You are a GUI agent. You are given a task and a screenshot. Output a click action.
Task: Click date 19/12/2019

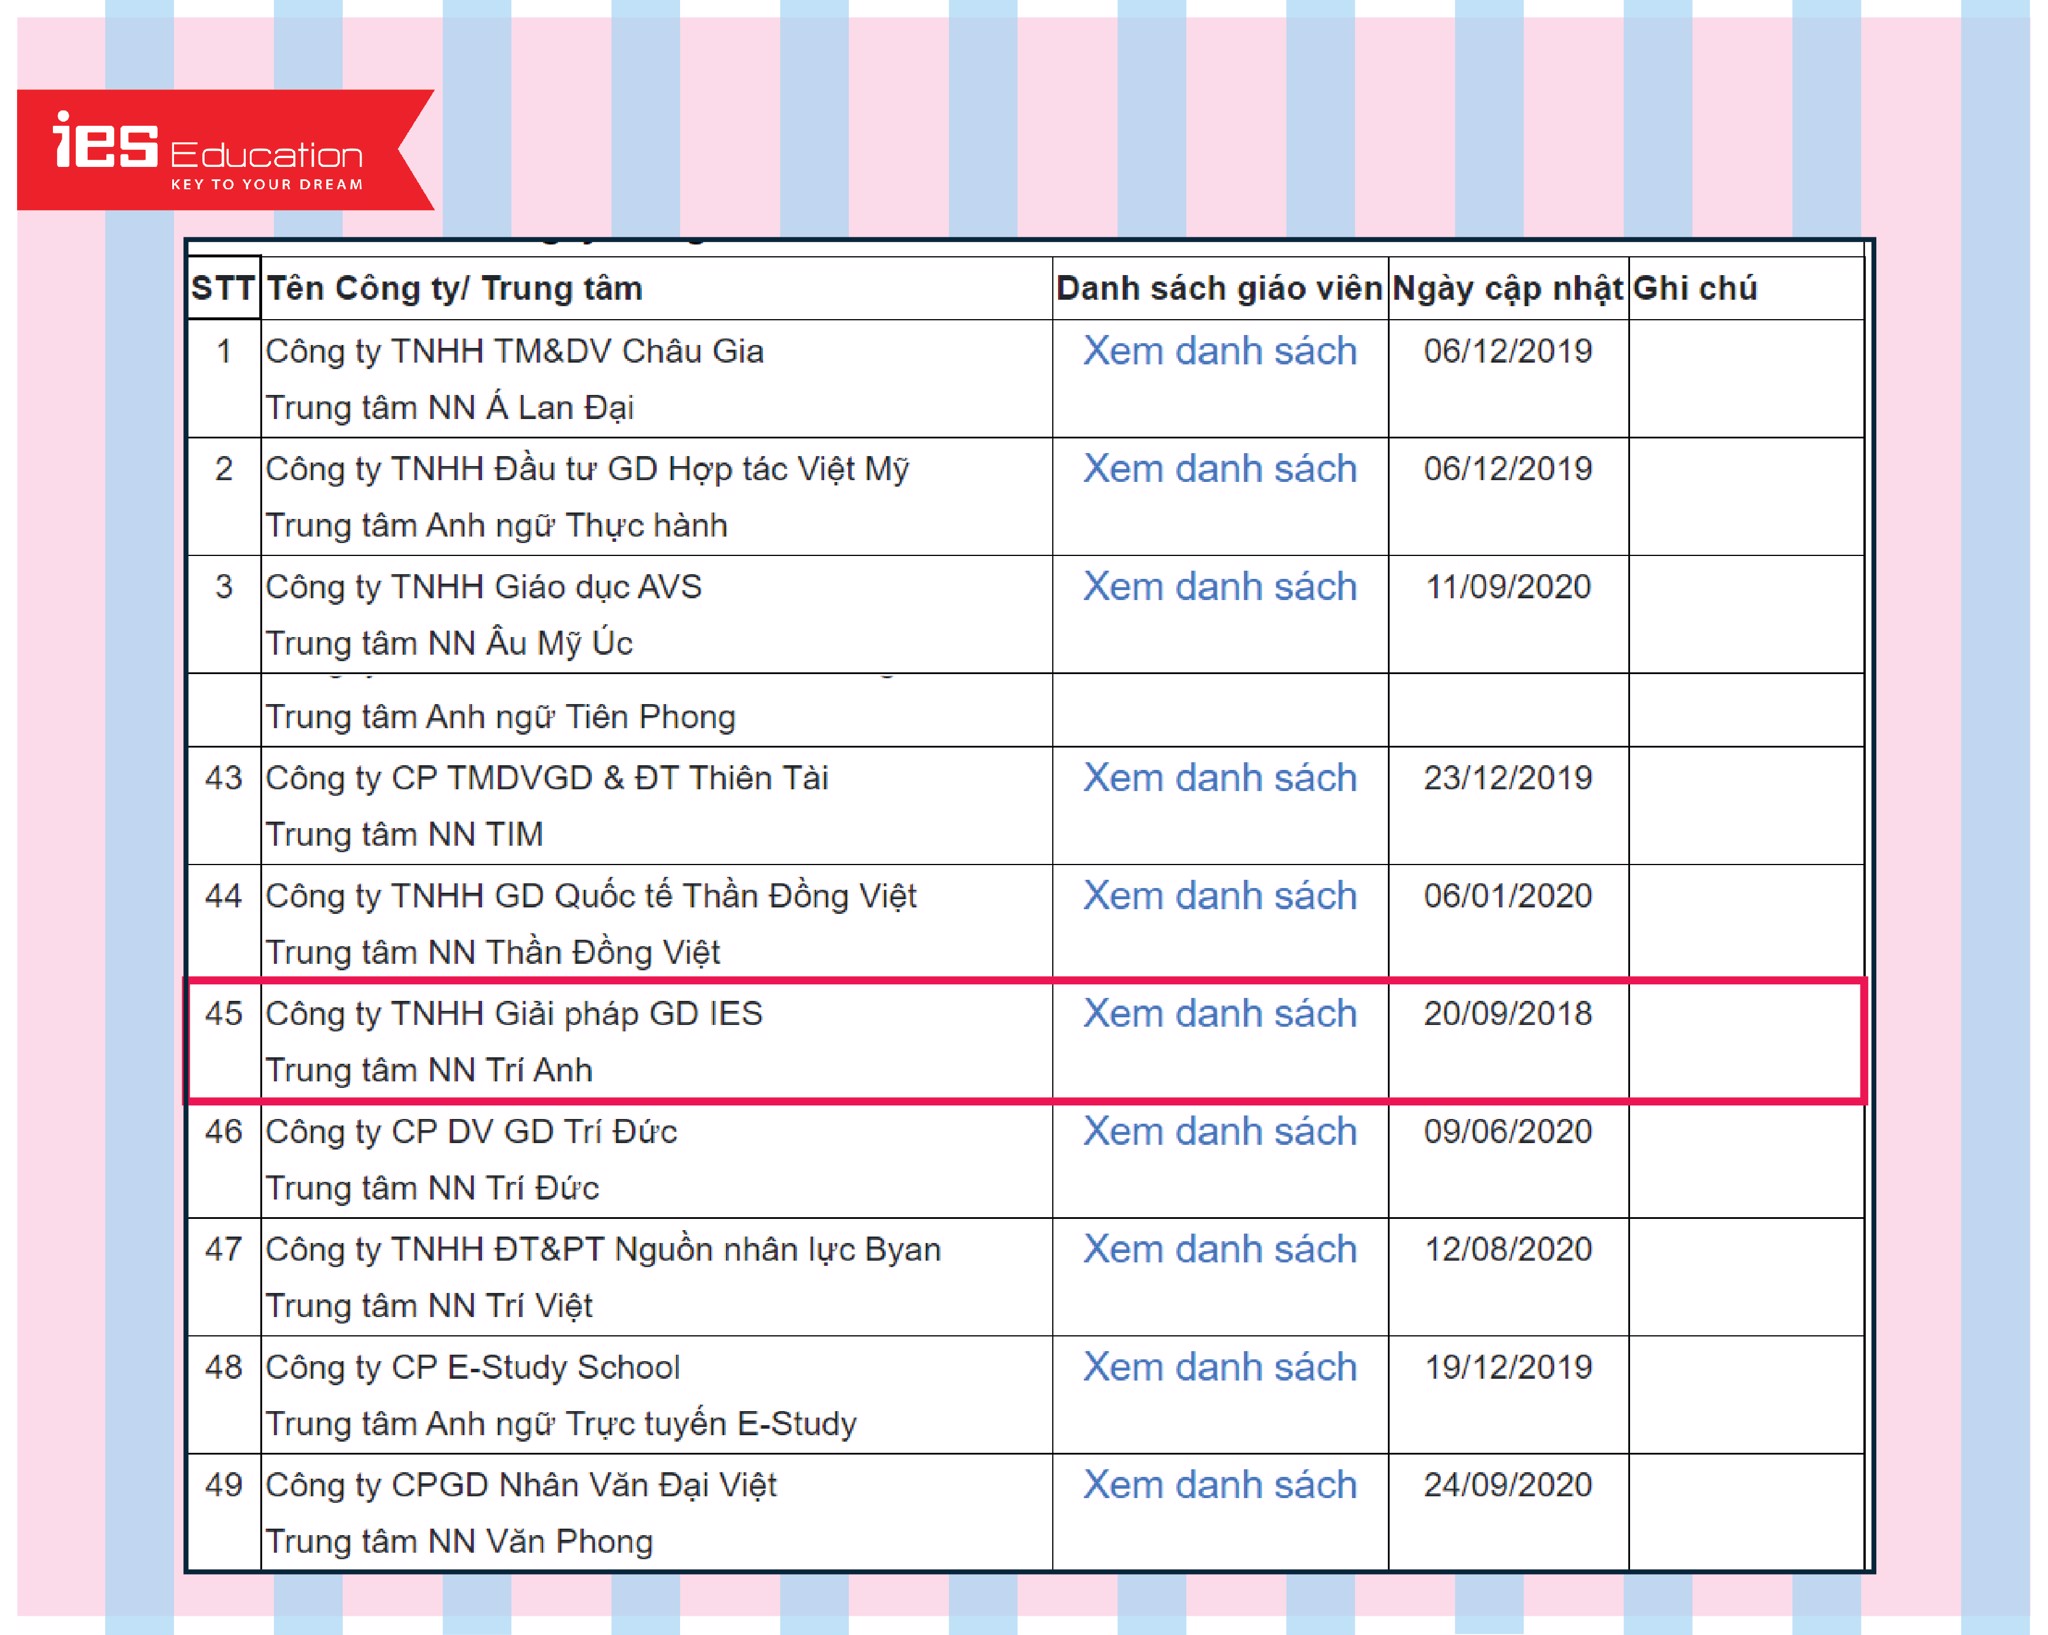click(1508, 1369)
